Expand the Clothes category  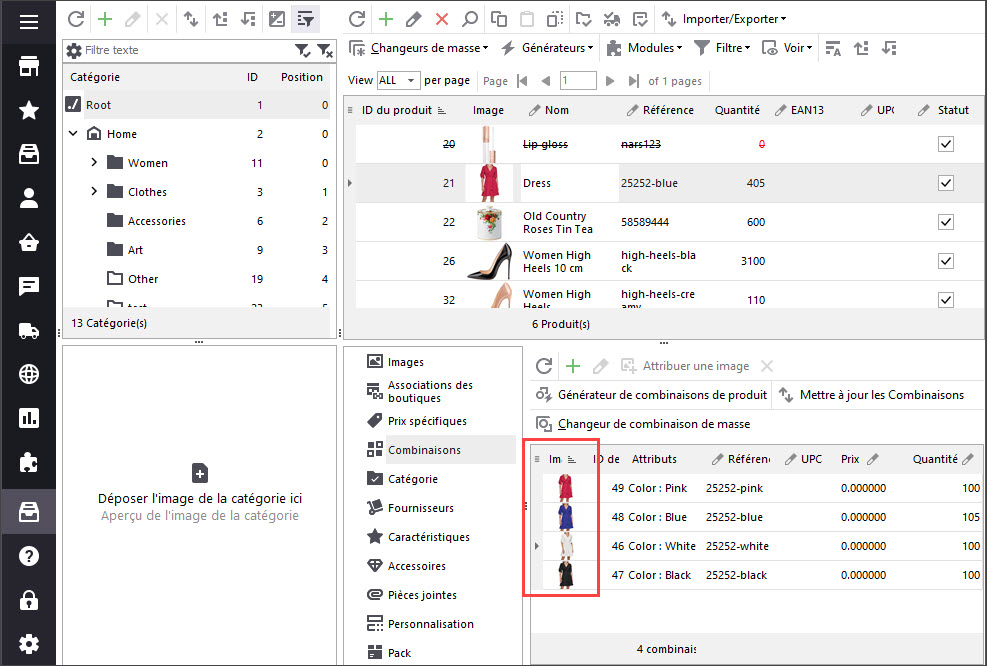pos(94,191)
